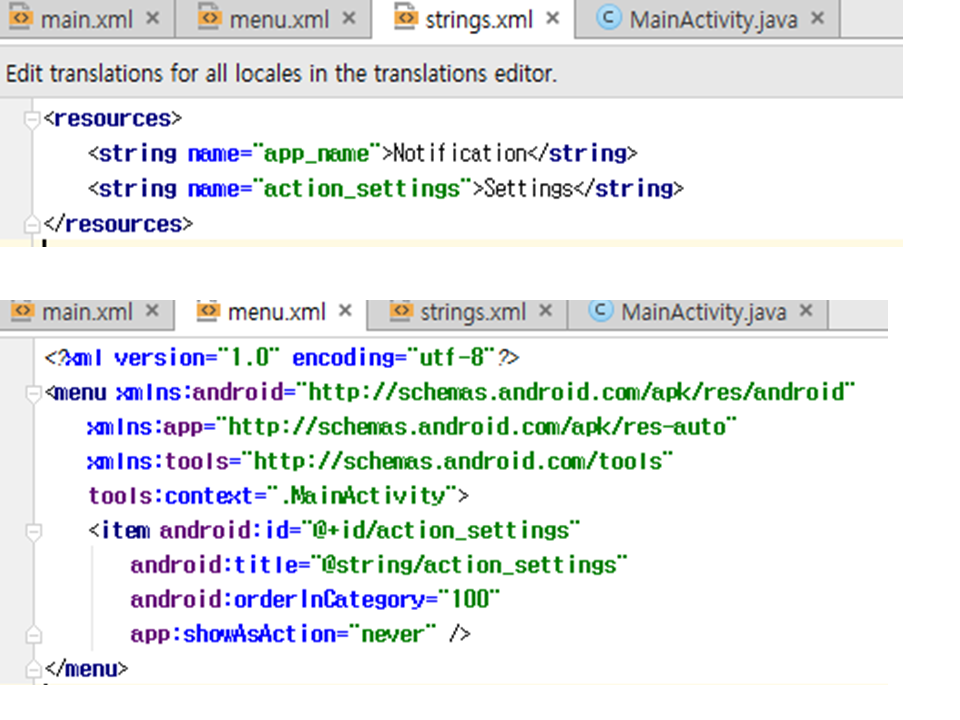This screenshot has width=960, height=720.
Task: Click the XML file icon on the lower main.xml tab
Action: 22,312
